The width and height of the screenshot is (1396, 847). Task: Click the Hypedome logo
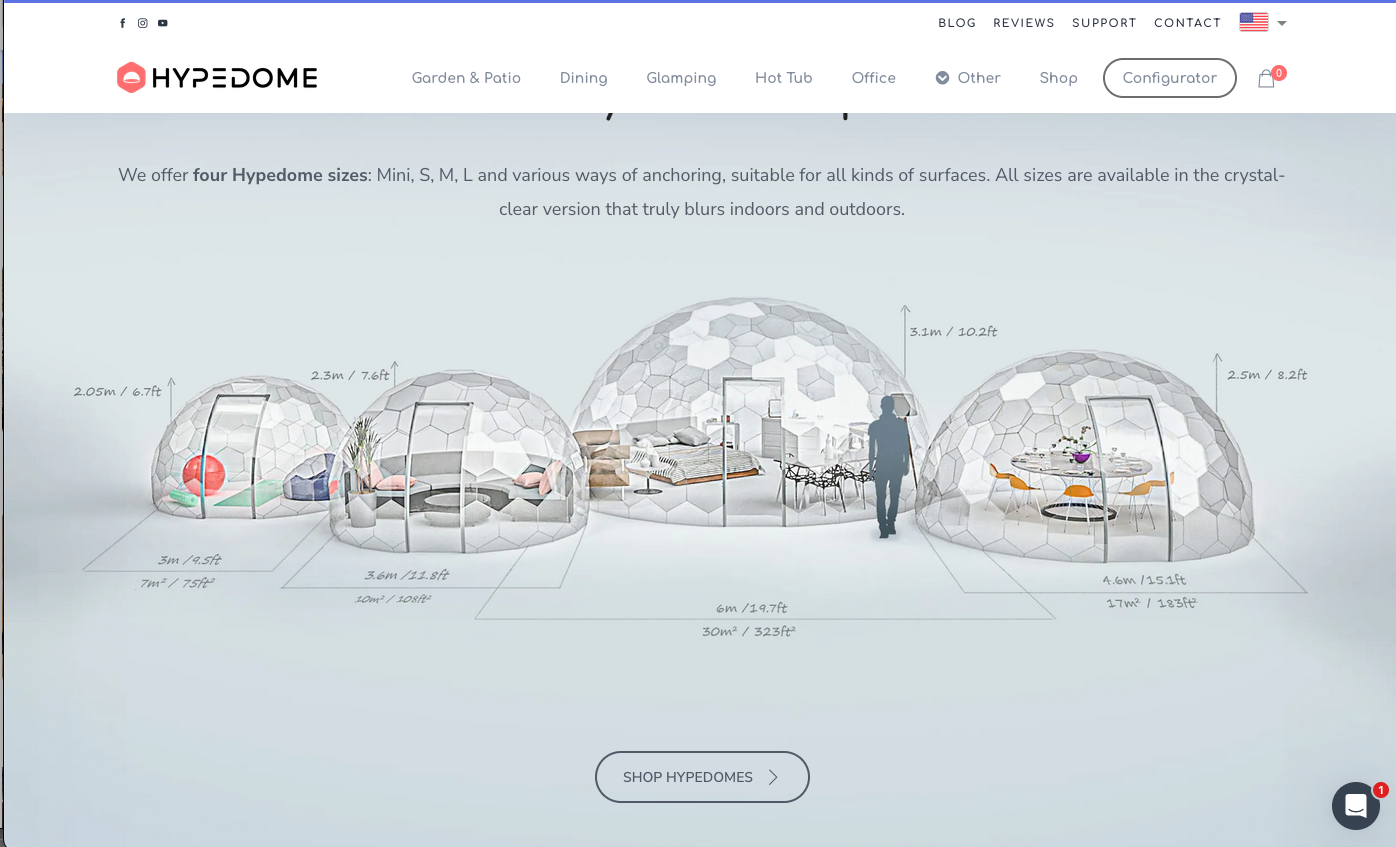click(x=217, y=77)
